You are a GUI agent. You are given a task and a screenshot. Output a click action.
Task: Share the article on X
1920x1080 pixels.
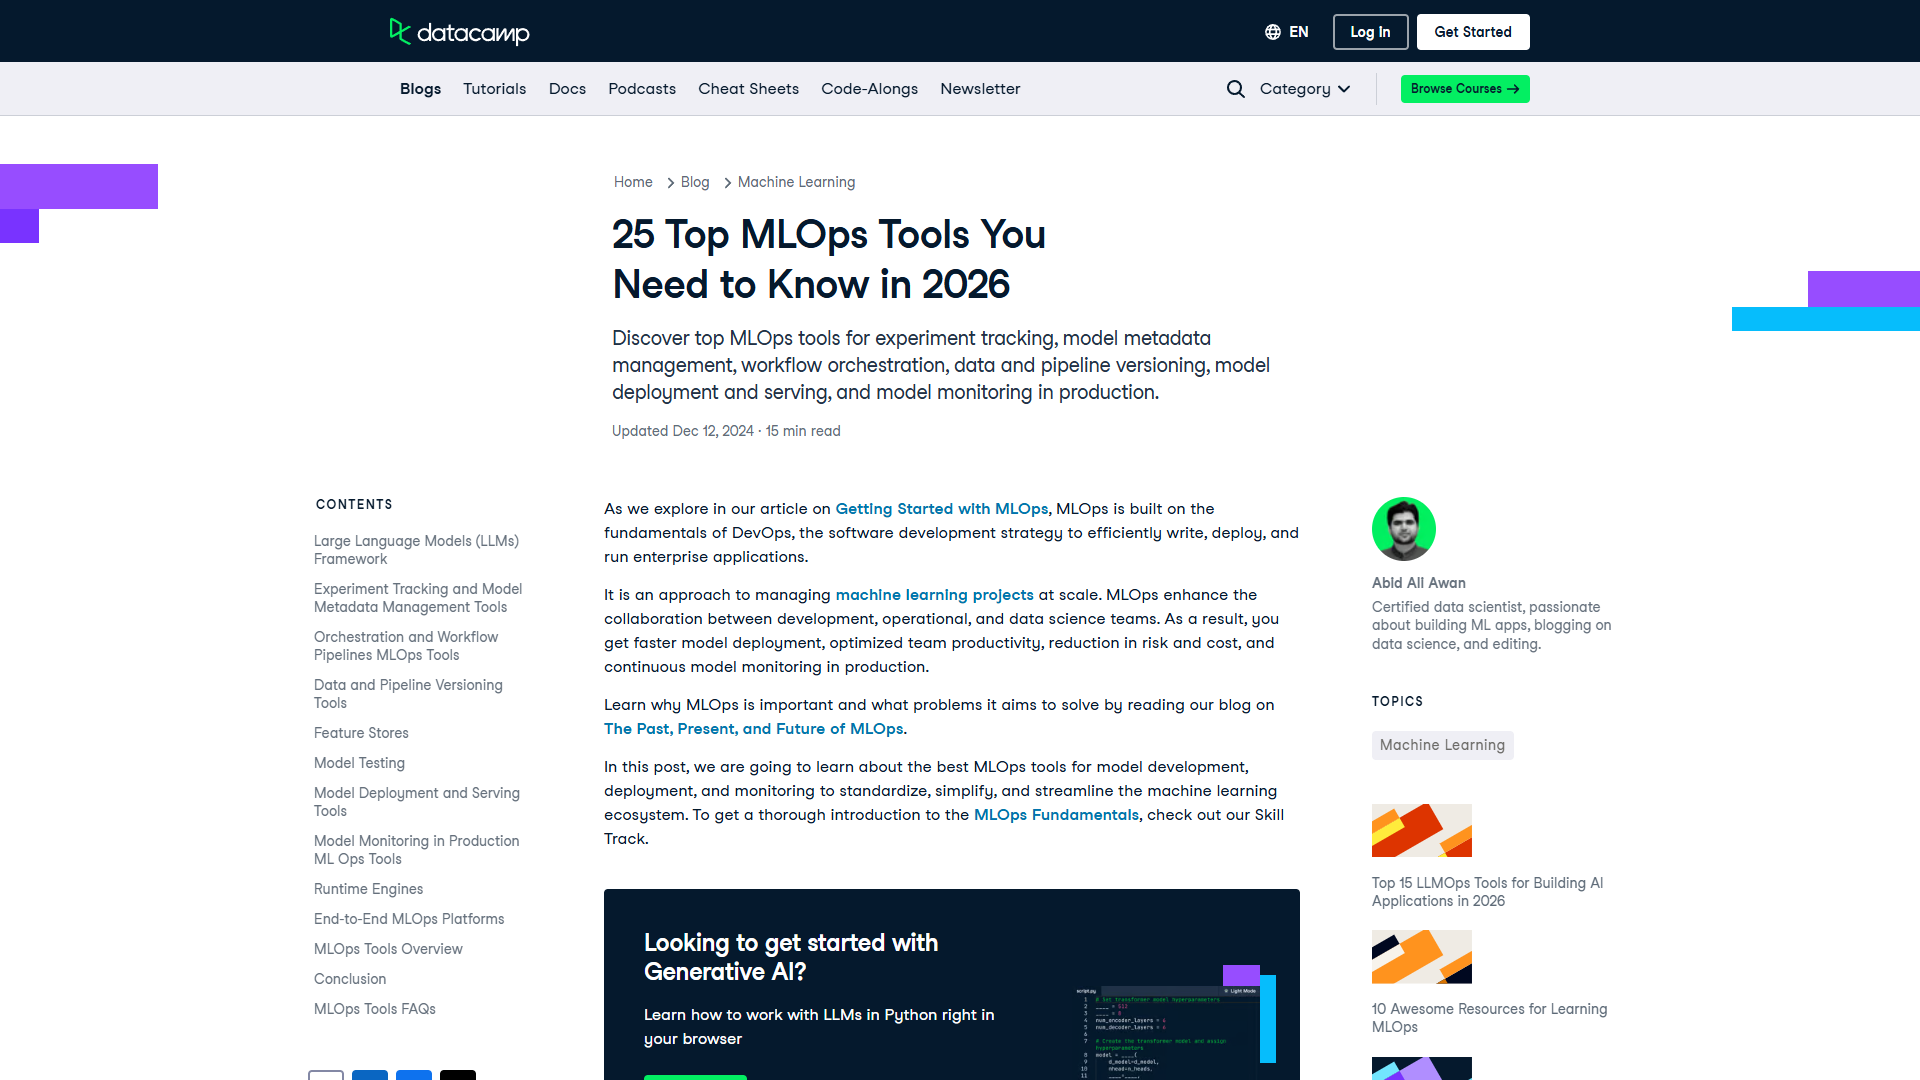[x=458, y=1076]
